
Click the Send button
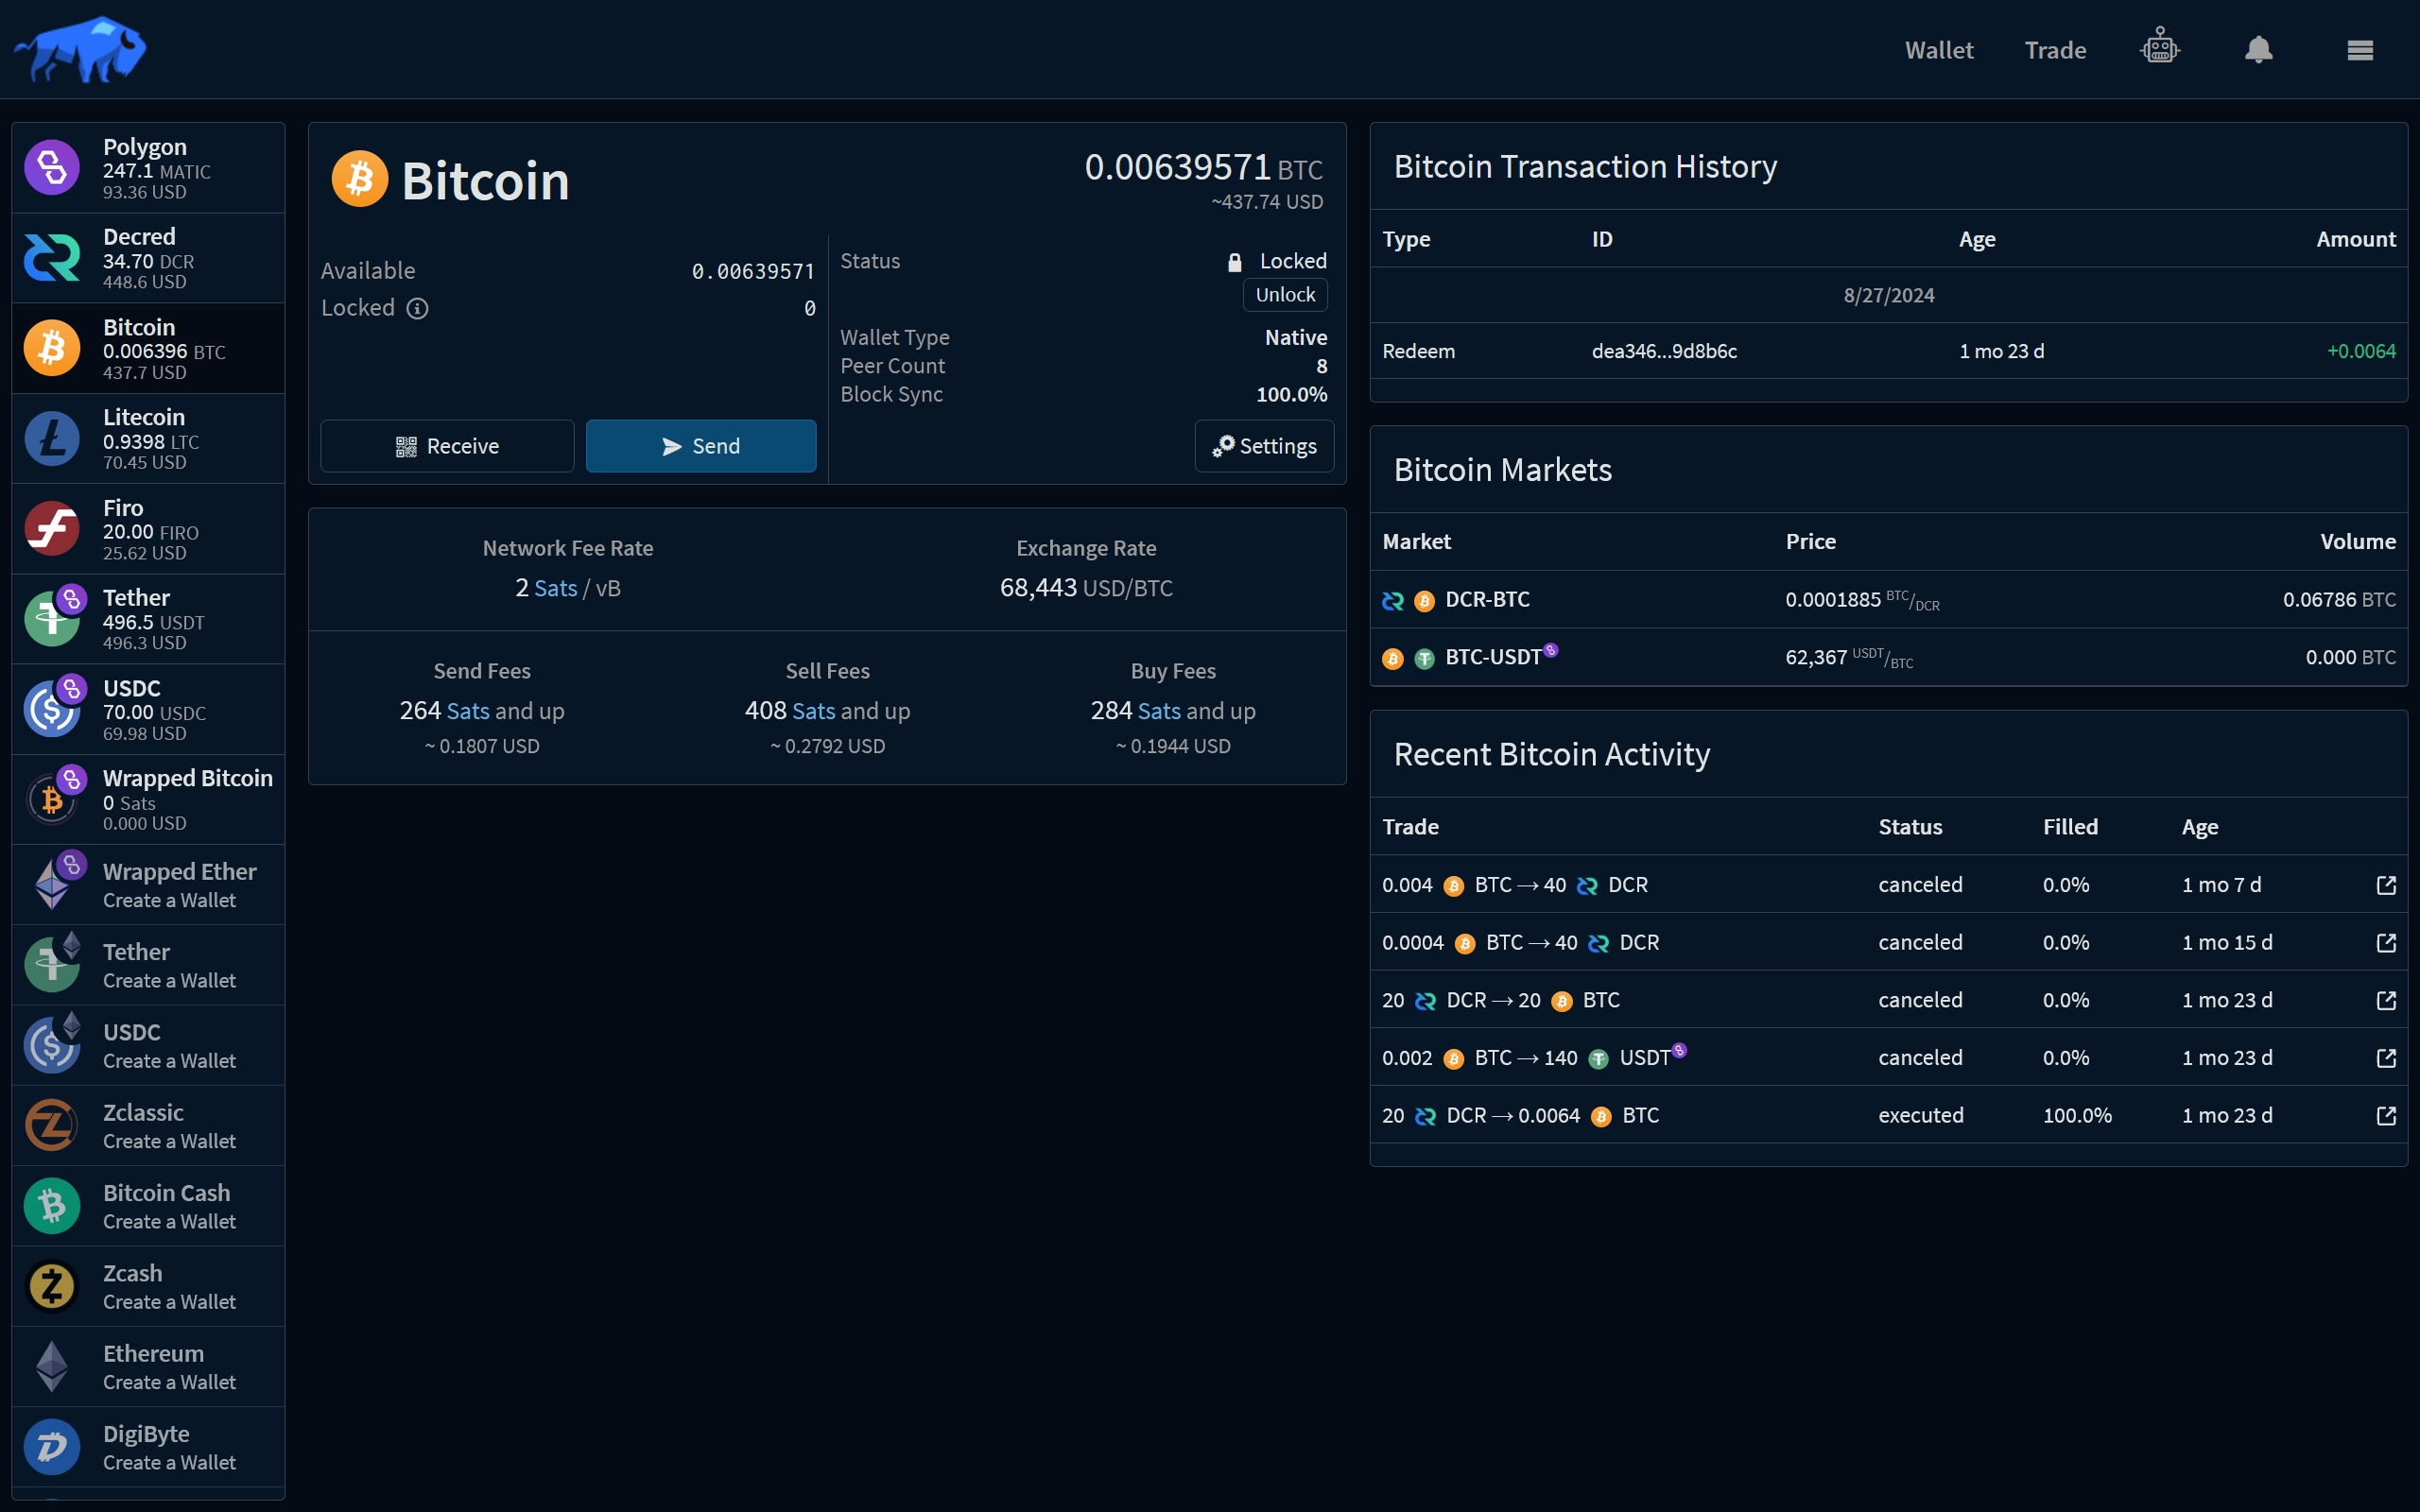pos(700,446)
